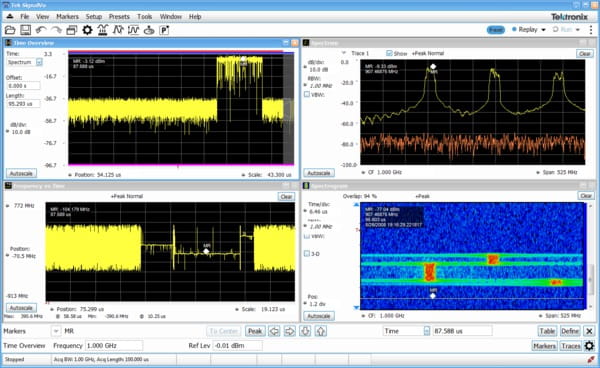Click the Define markers button

click(x=570, y=331)
